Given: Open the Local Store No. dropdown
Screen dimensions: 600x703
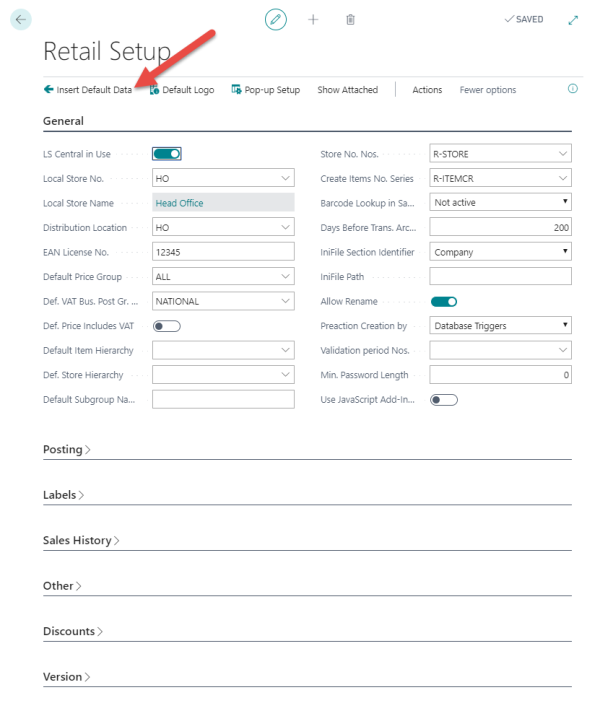Looking at the screenshot, I should (x=287, y=178).
